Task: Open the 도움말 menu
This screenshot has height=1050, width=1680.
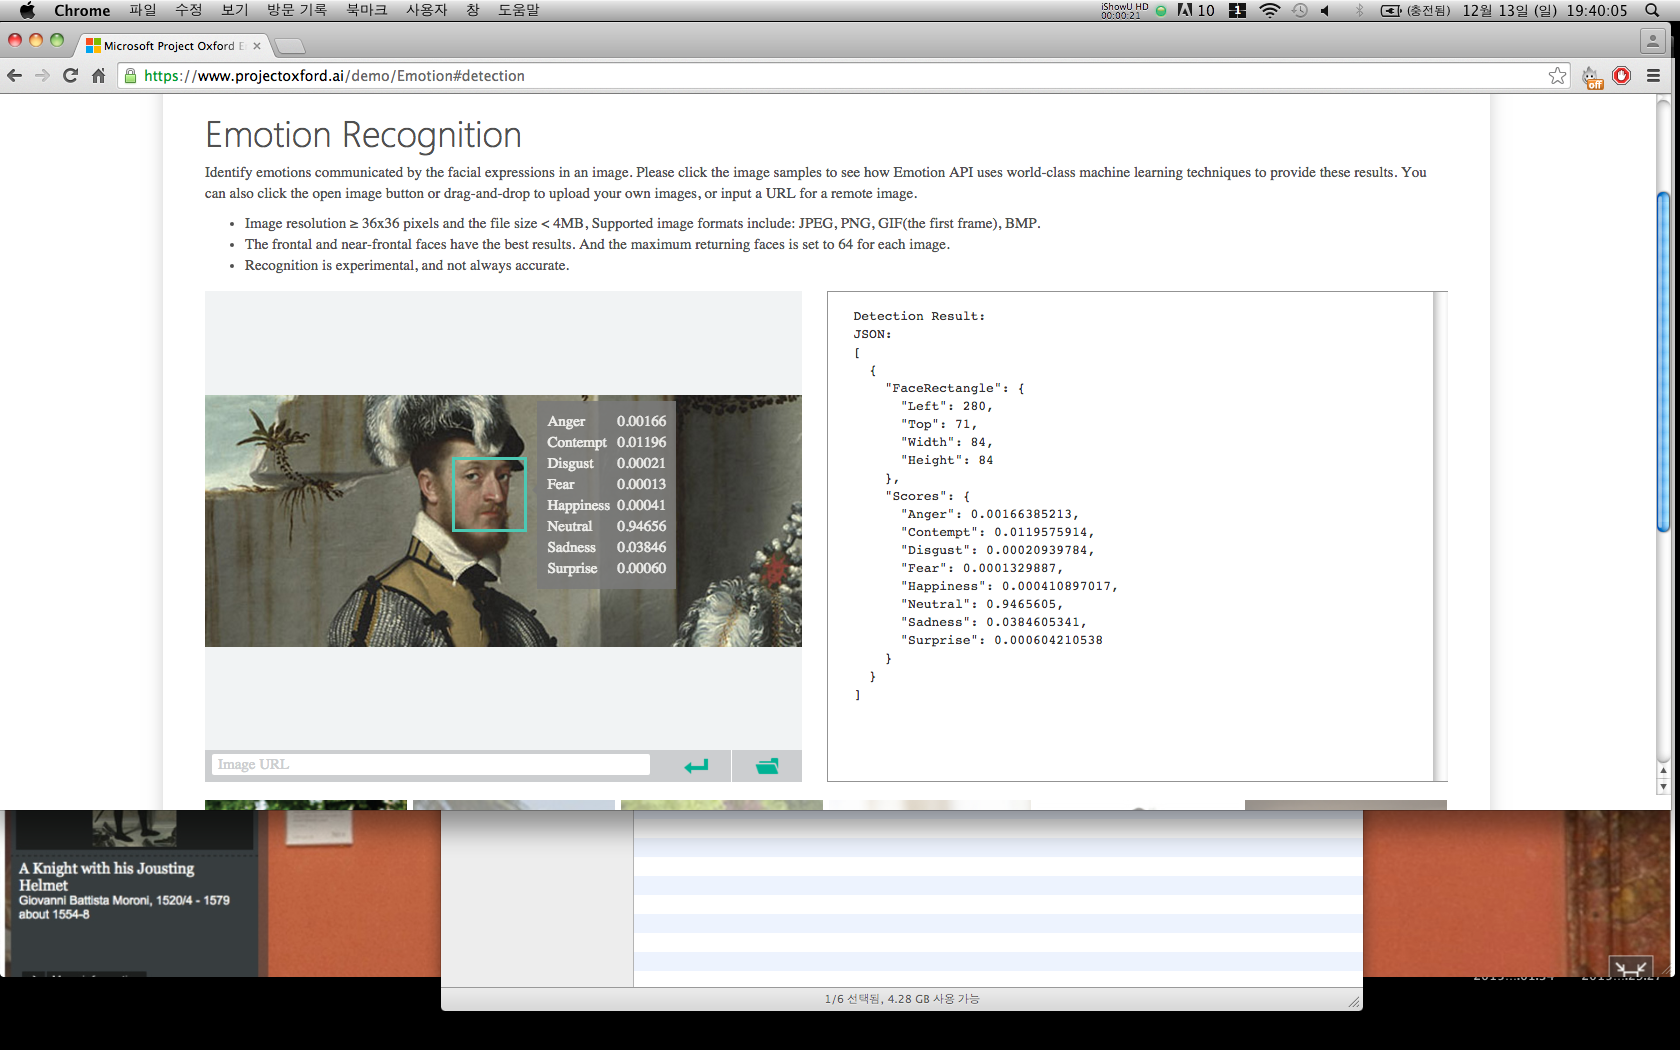Action: [518, 10]
